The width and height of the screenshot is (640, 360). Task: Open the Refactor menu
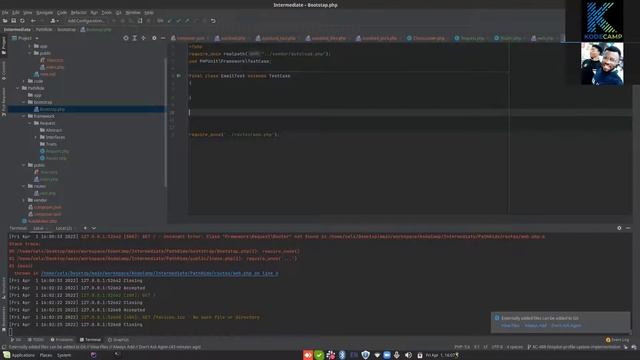[78, 13]
